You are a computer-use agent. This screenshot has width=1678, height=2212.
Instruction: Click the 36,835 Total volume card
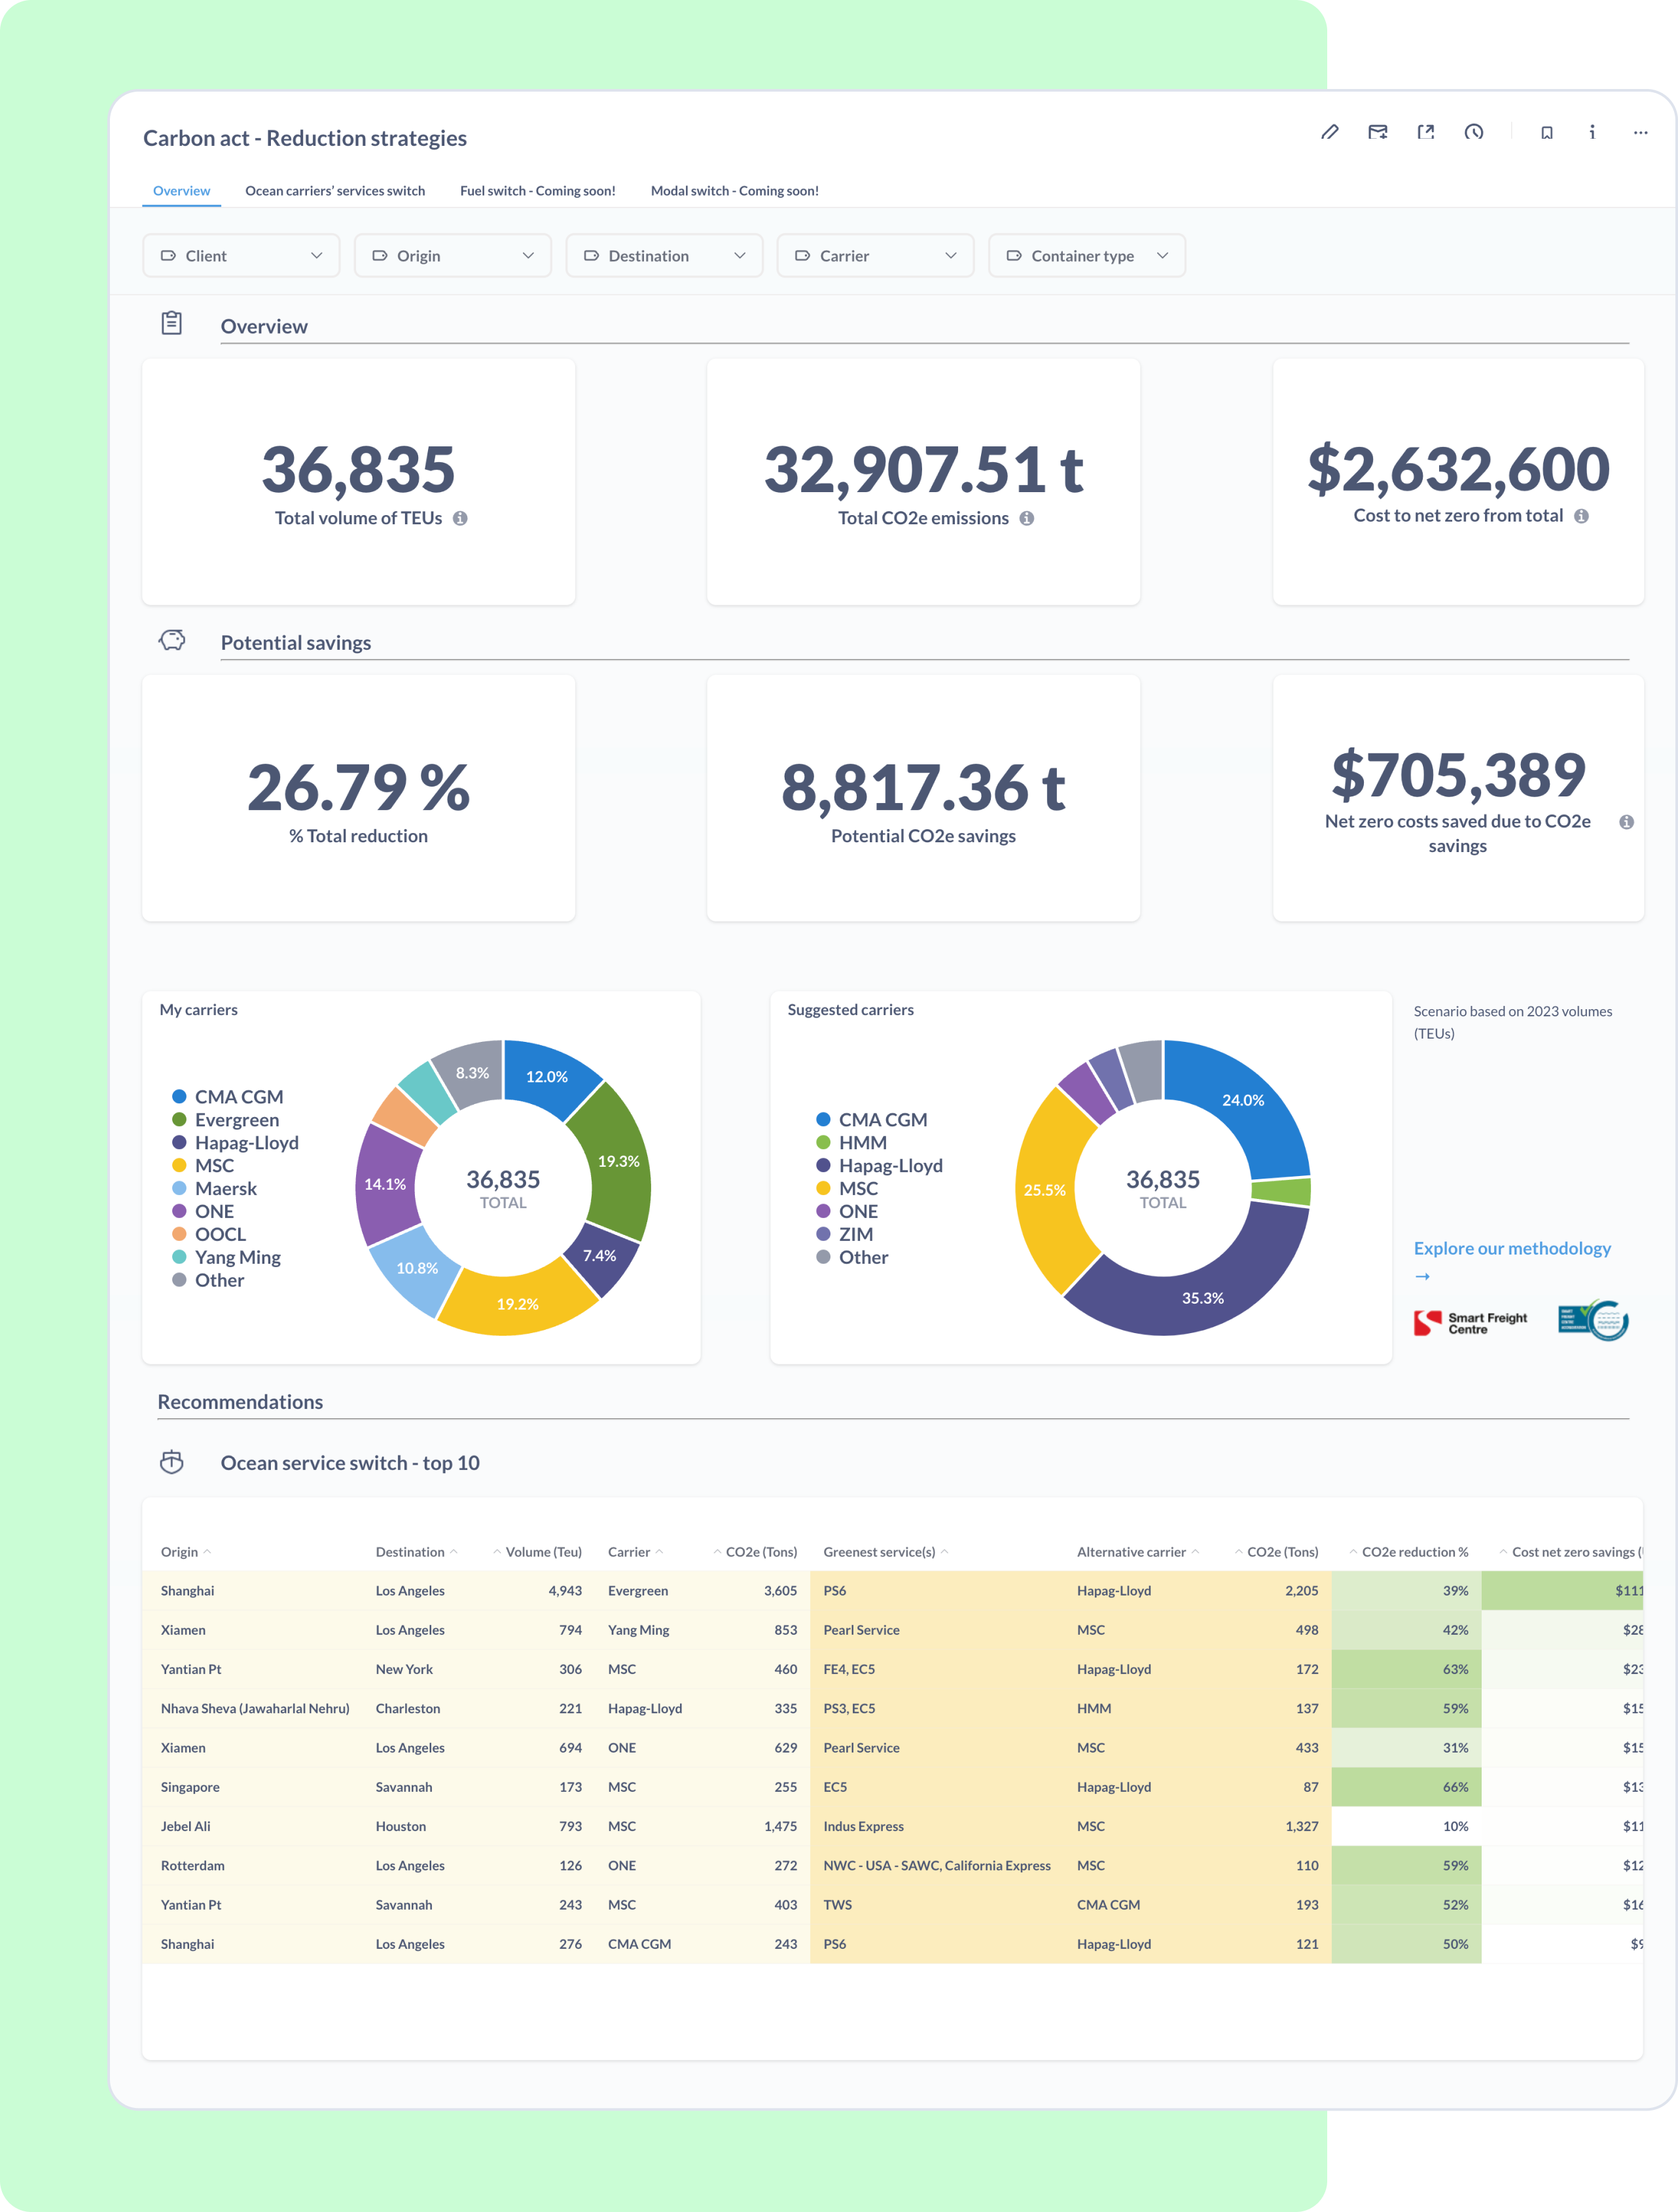pos(358,482)
